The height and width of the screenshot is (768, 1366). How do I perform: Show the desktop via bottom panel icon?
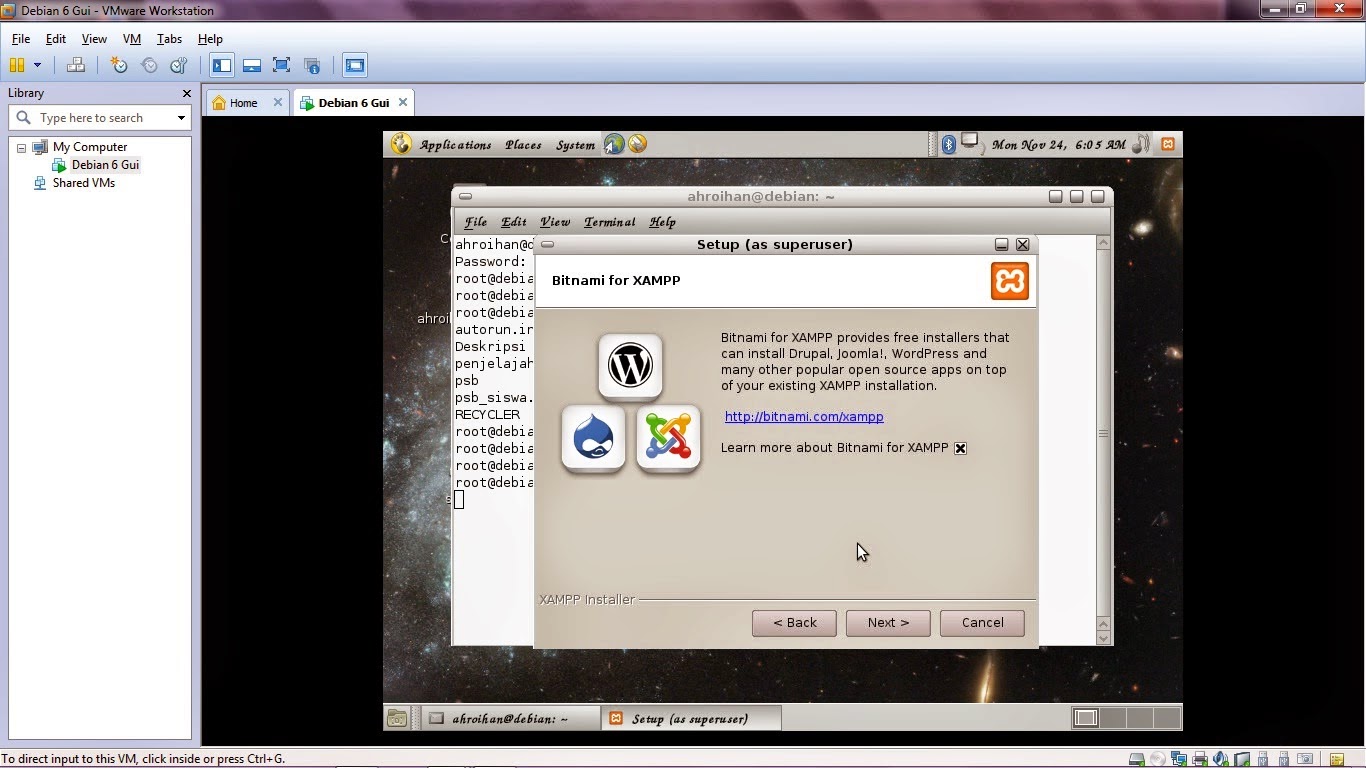397,718
